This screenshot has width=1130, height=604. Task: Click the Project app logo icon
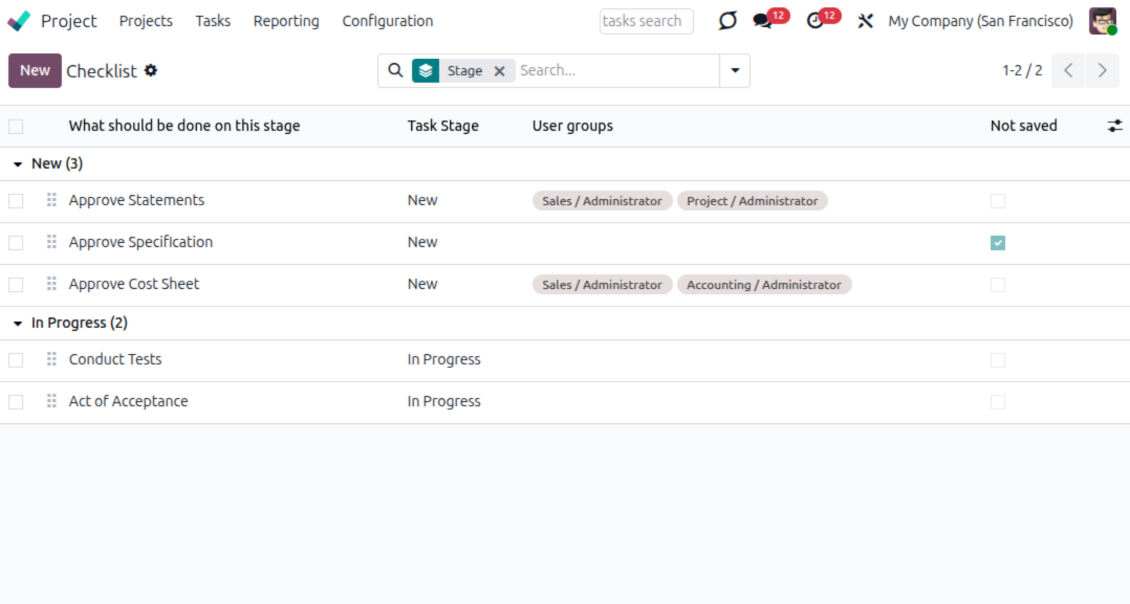(19, 21)
